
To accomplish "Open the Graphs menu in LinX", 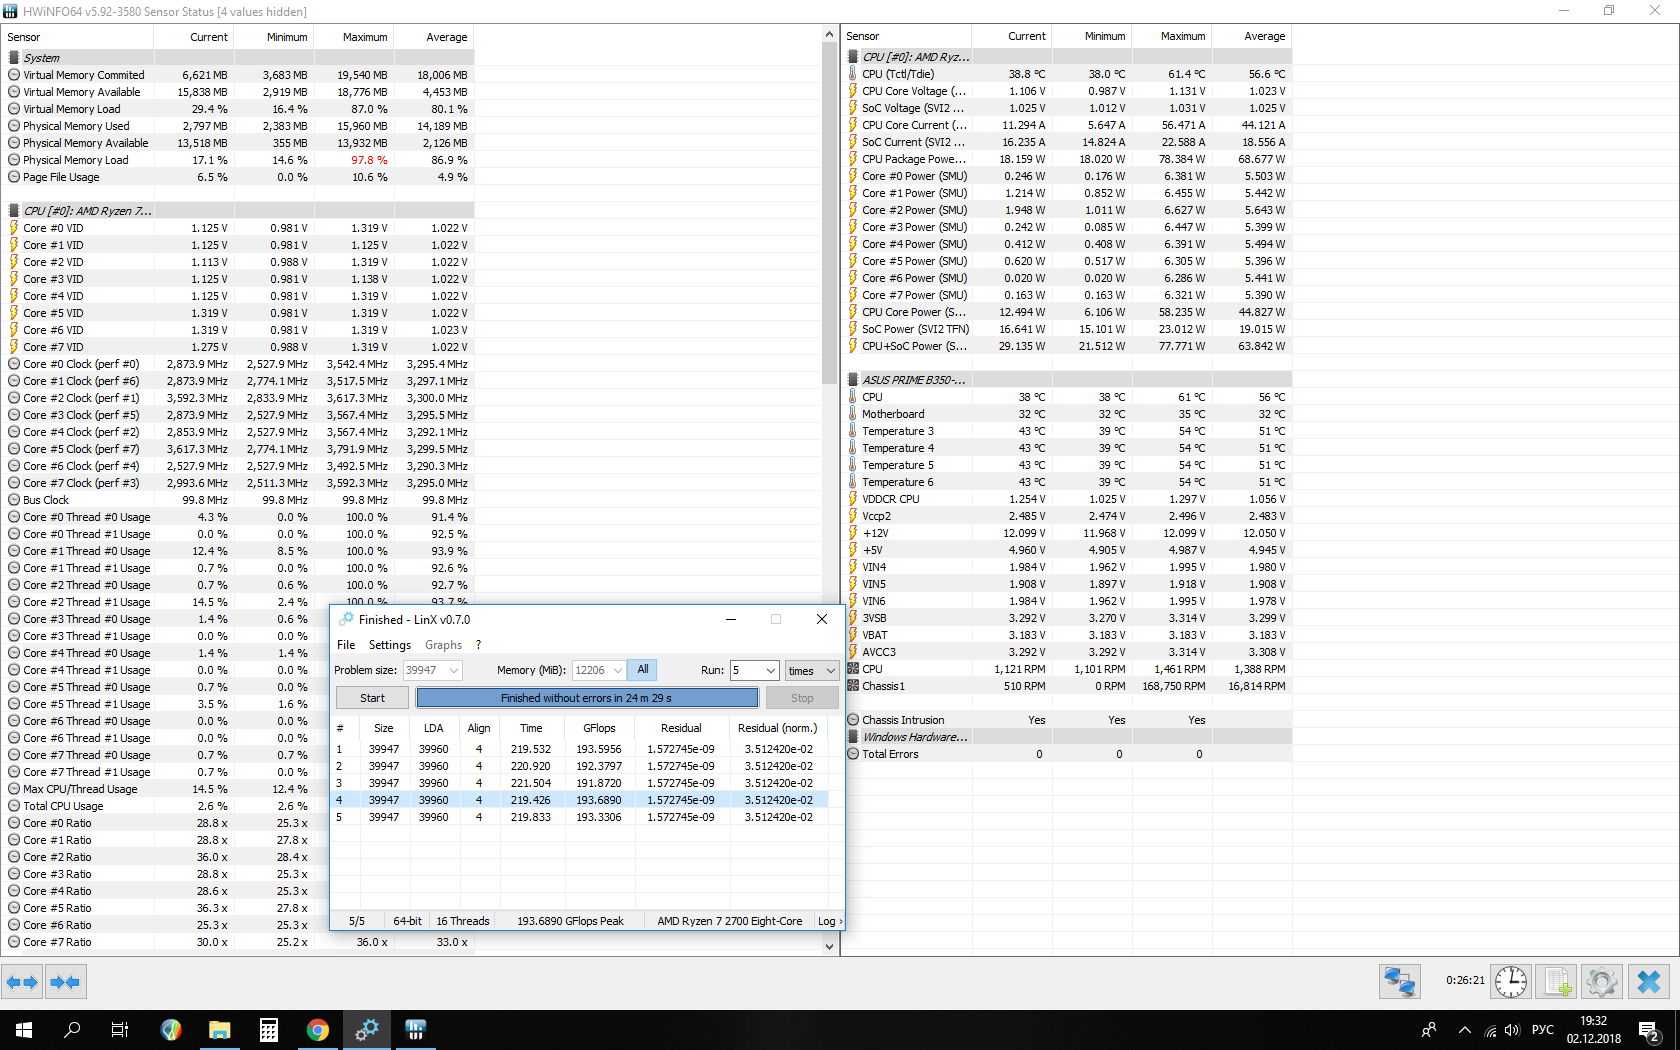I will pyautogui.click(x=443, y=645).
